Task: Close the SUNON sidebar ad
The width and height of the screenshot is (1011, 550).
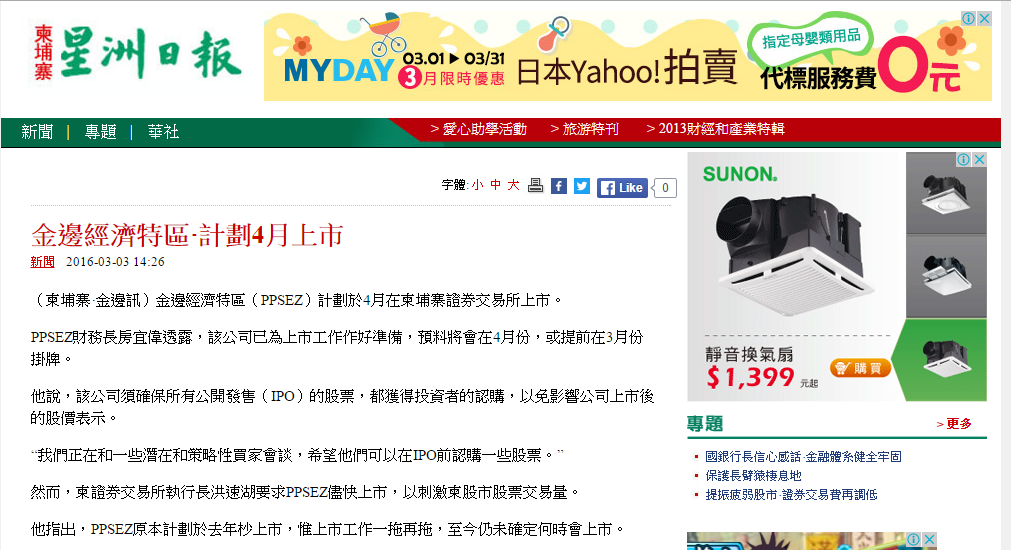Action: (979, 159)
